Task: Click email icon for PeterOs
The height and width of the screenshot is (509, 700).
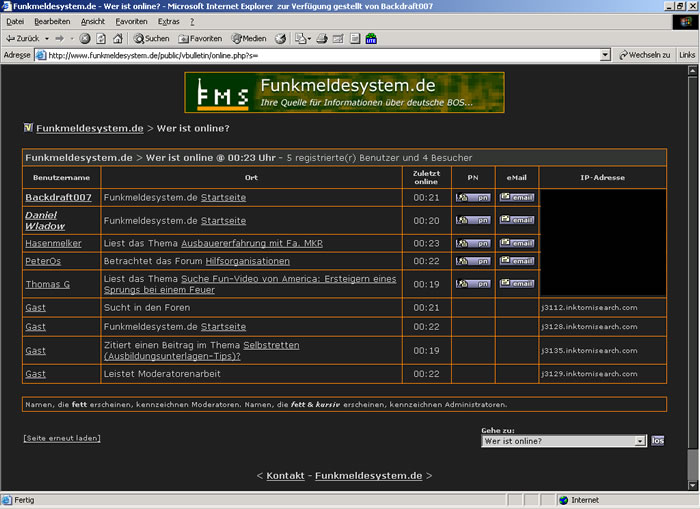Action: [x=517, y=261]
